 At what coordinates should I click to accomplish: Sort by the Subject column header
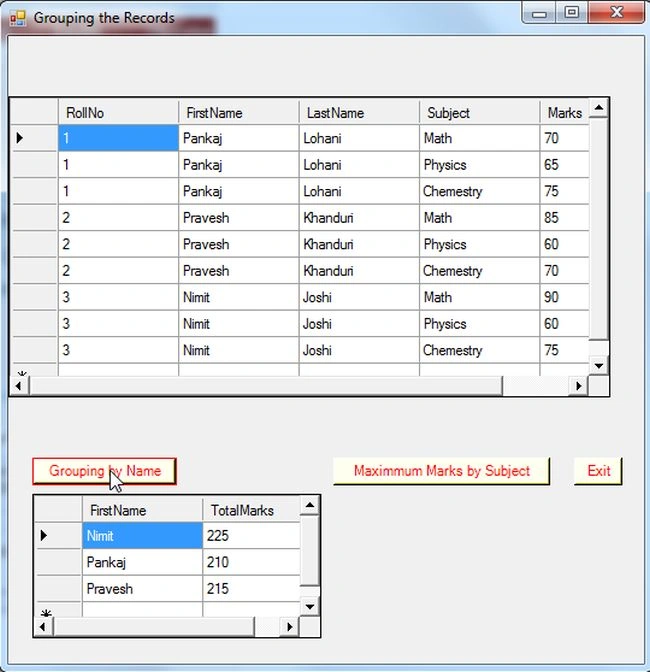[479, 113]
